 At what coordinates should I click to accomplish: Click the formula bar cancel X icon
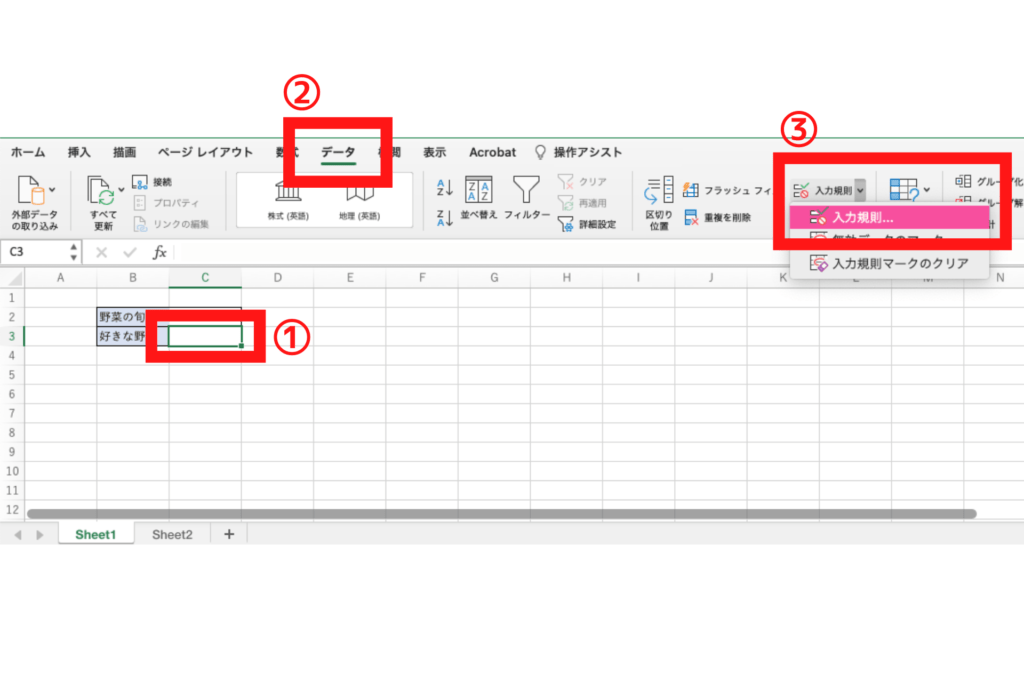point(101,252)
